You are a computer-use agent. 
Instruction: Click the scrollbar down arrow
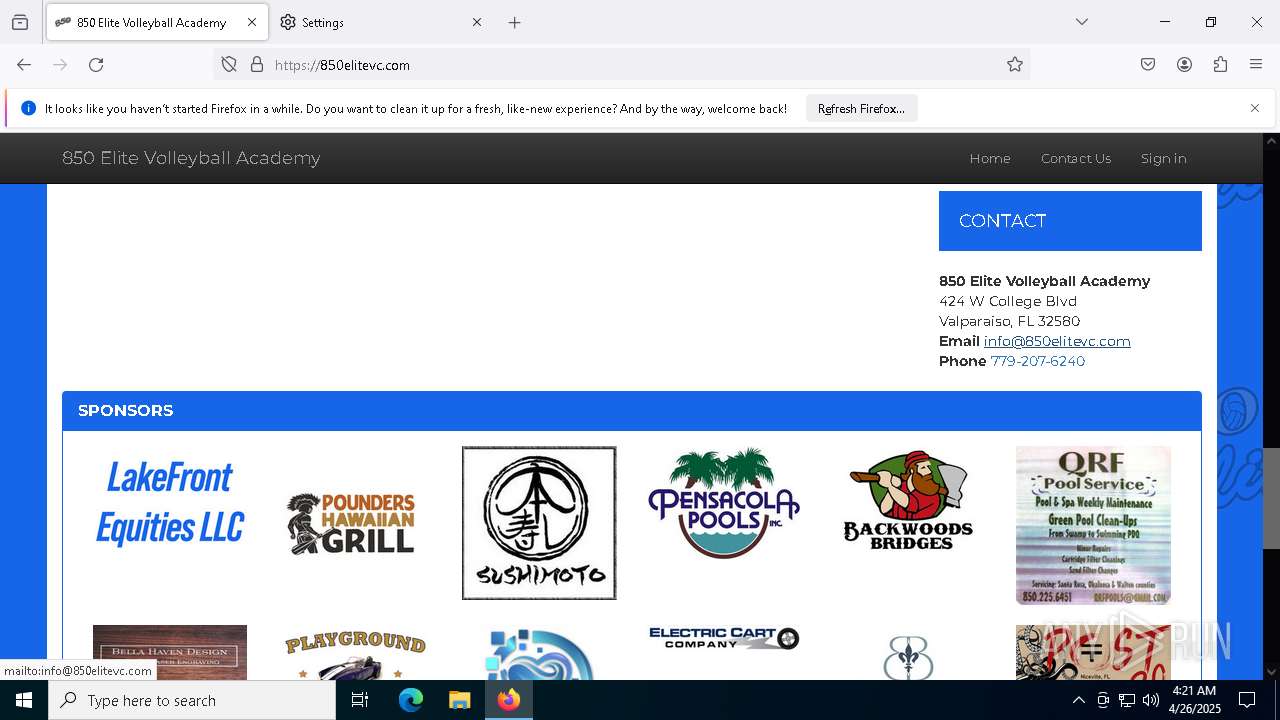click(x=1271, y=672)
